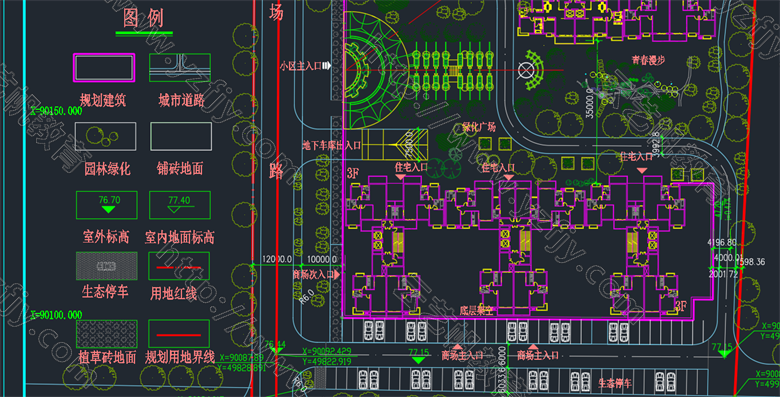Click the 图例 legend title text

pyautogui.click(x=143, y=18)
